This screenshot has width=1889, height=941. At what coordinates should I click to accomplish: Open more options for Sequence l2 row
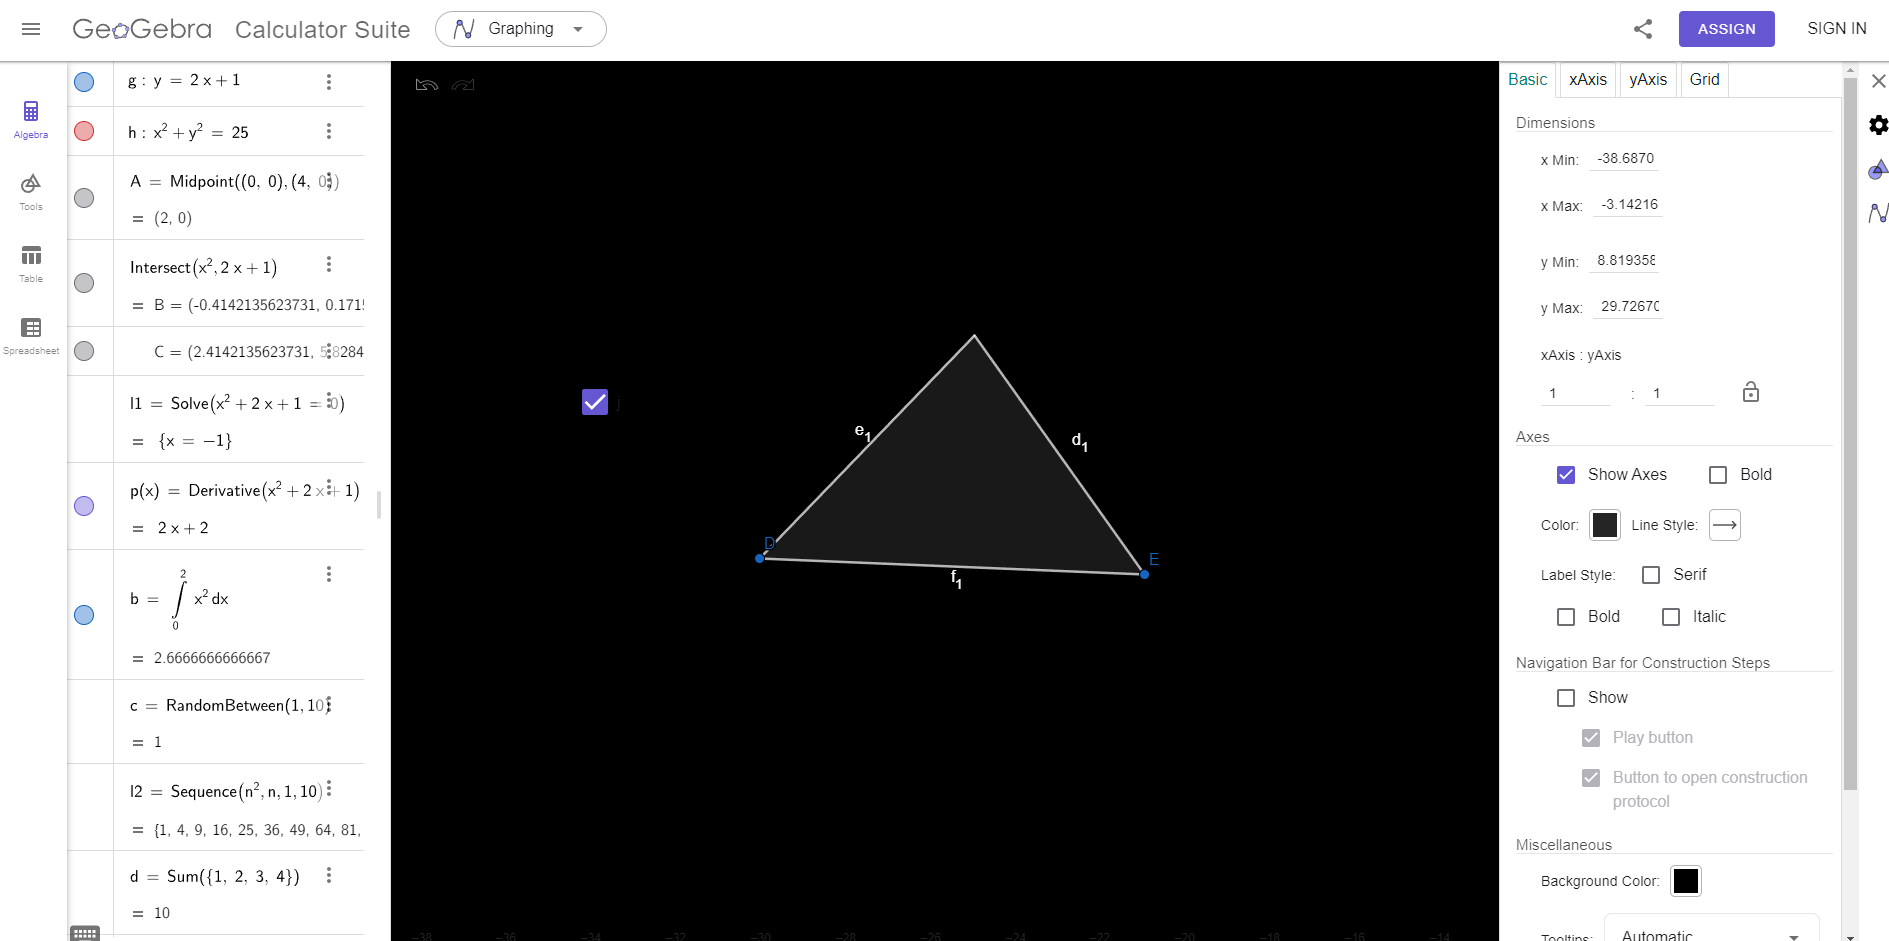pos(329,789)
